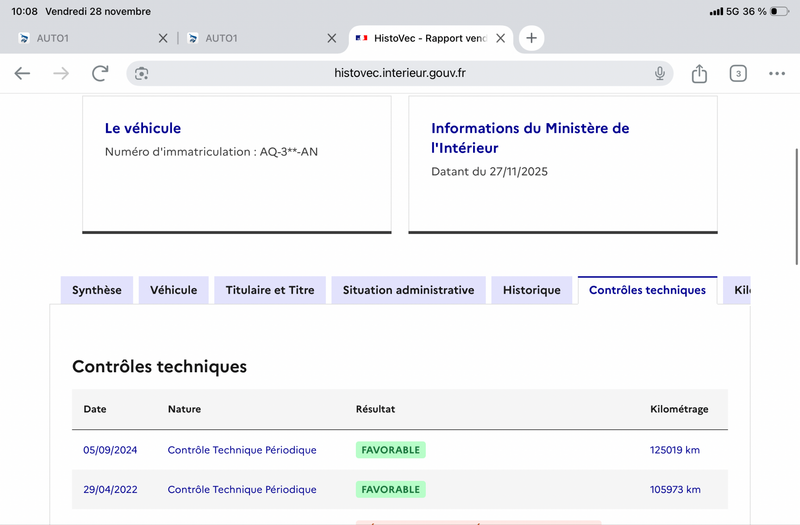The image size is (800, 525).
Task: Show the Historique tab
Action: (x=532, y=290)
